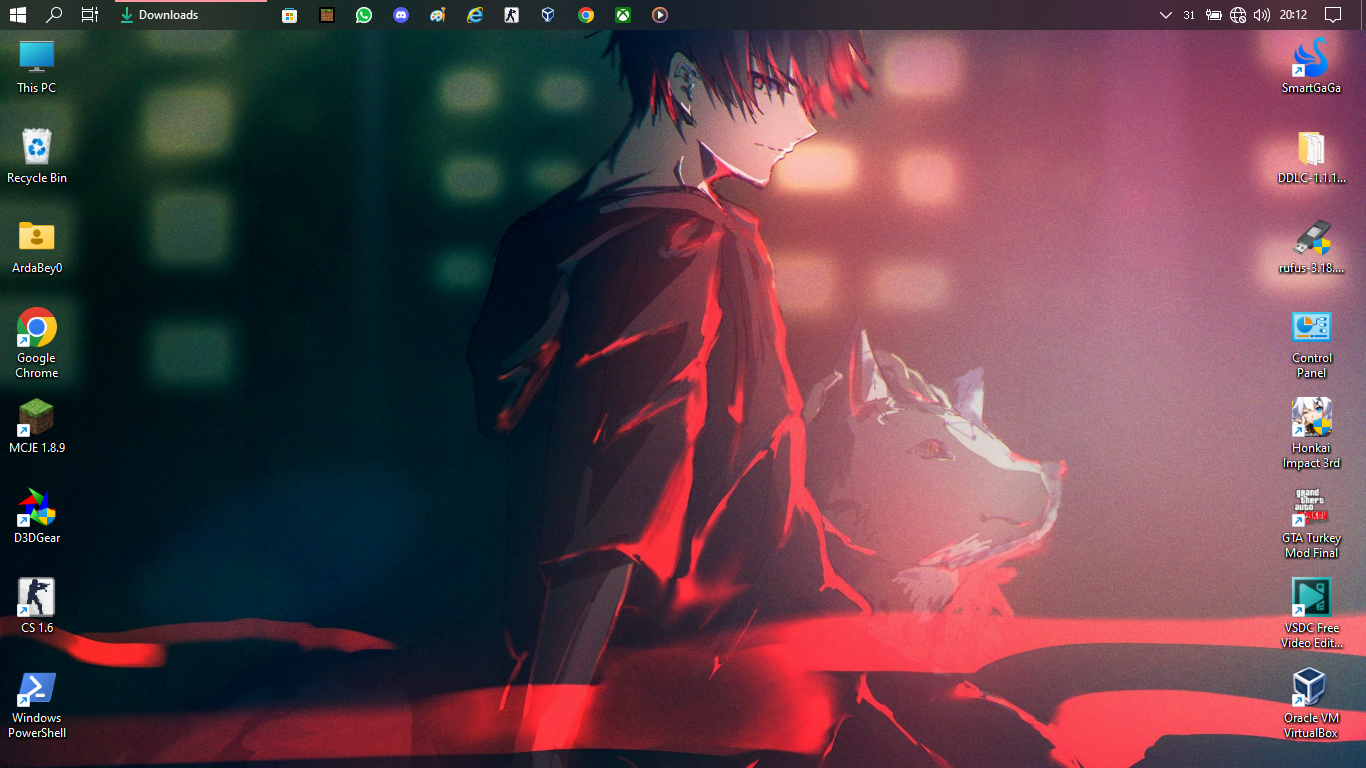Viewport: 1366px width, 768px height.
Task: Open Task View on the taskbar
Action: coord(90,15)
